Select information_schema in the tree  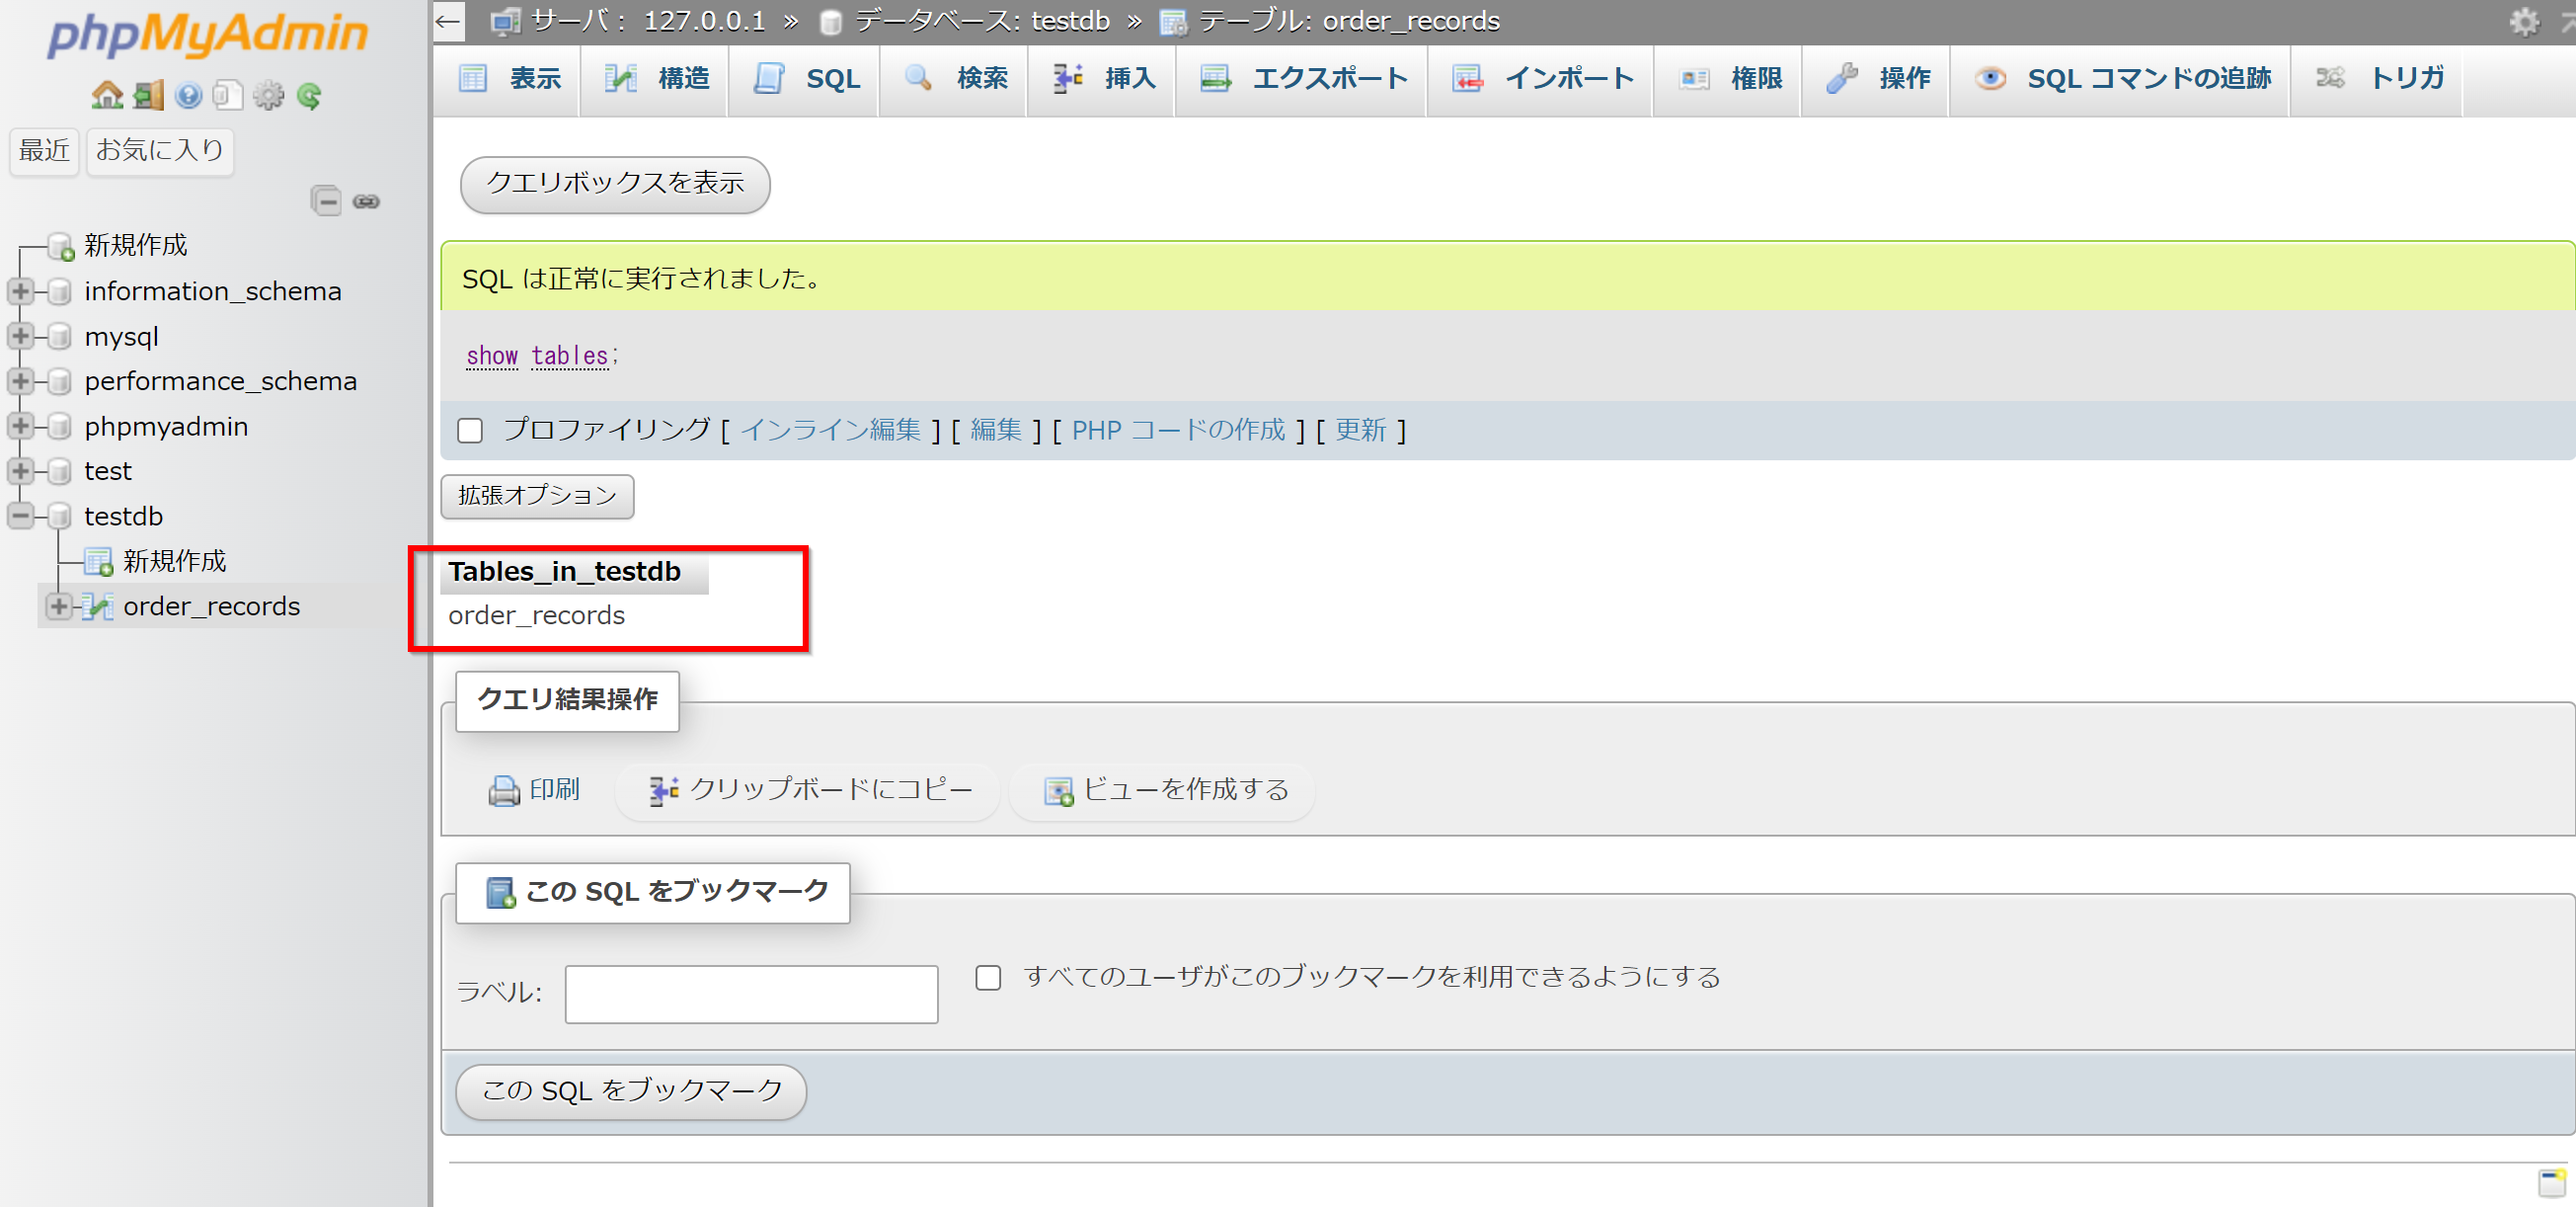213,291
